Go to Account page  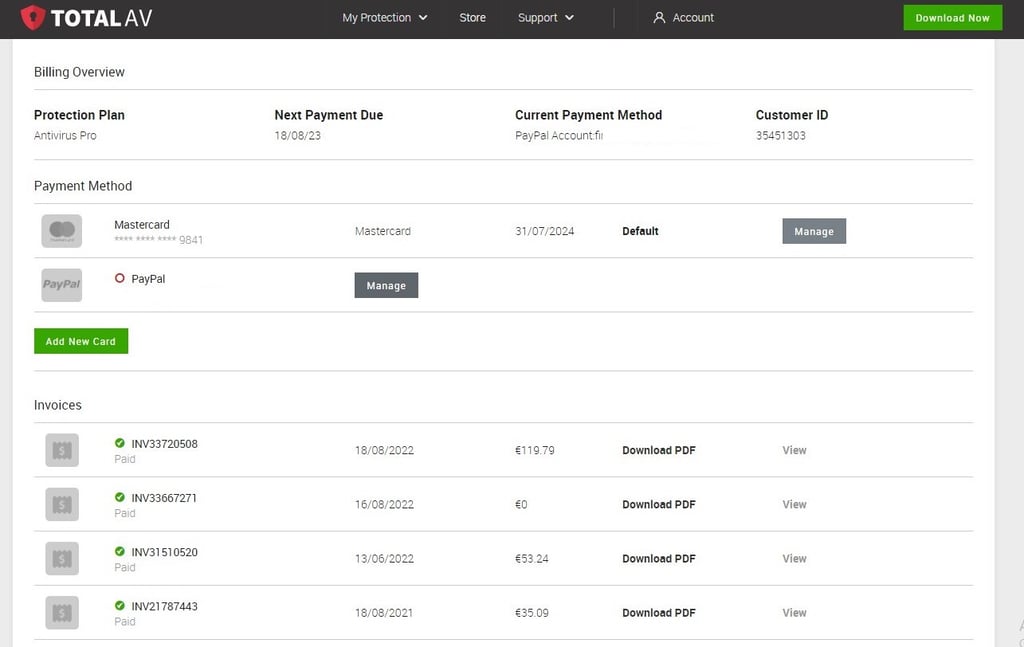[x=683, y=18]
